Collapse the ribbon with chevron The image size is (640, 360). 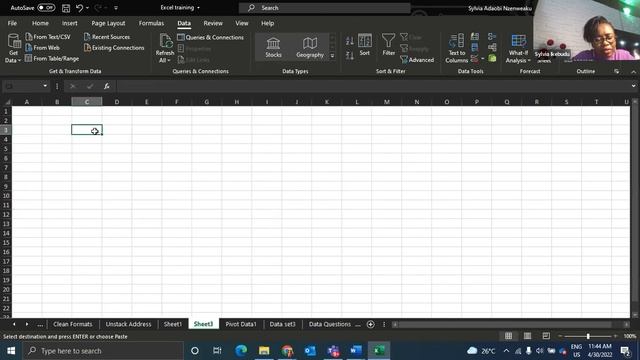pos(633,72)
